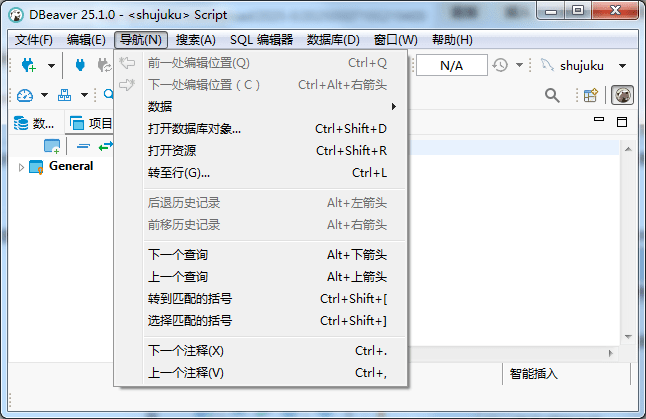The width and height of the screenshot is (646, 419).
Task: Click the search icon next to toolbar separator
Action: (108, 95)
